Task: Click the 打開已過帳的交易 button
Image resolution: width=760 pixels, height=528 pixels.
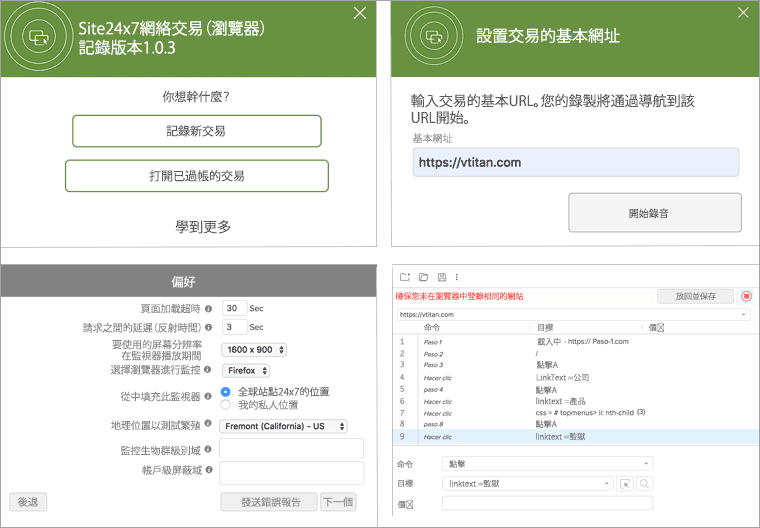Action: (197, 176)
